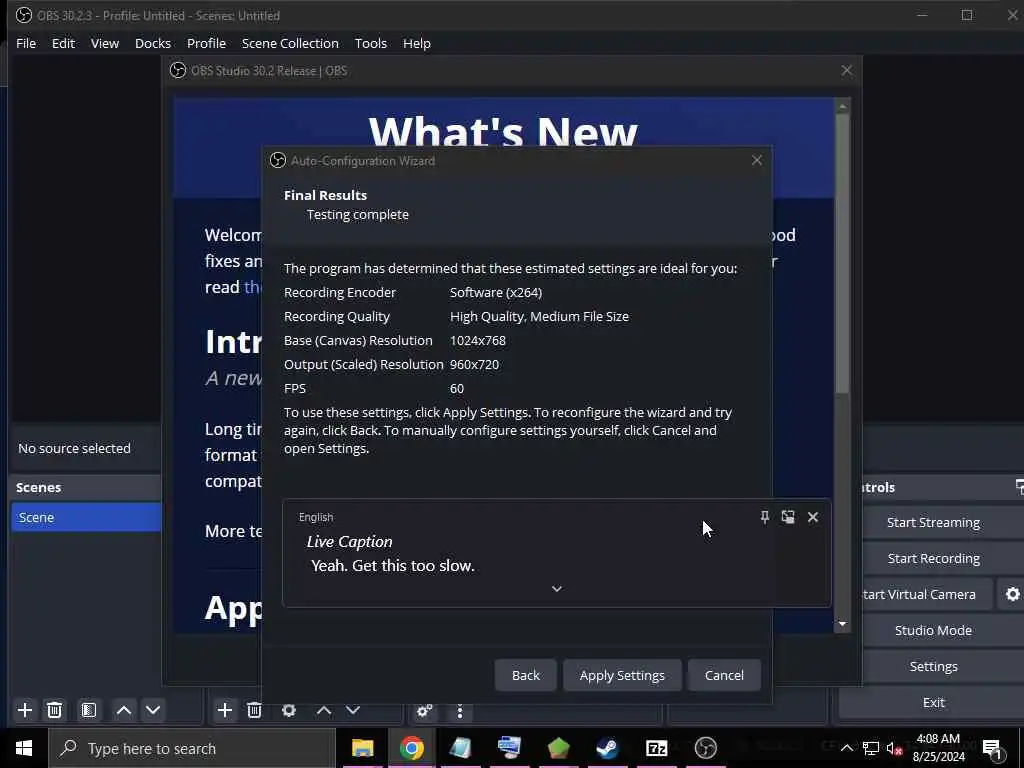Screen dimensions: 1024x768
Task: Click What's New window scrollbar thumb
Action: 842,253
